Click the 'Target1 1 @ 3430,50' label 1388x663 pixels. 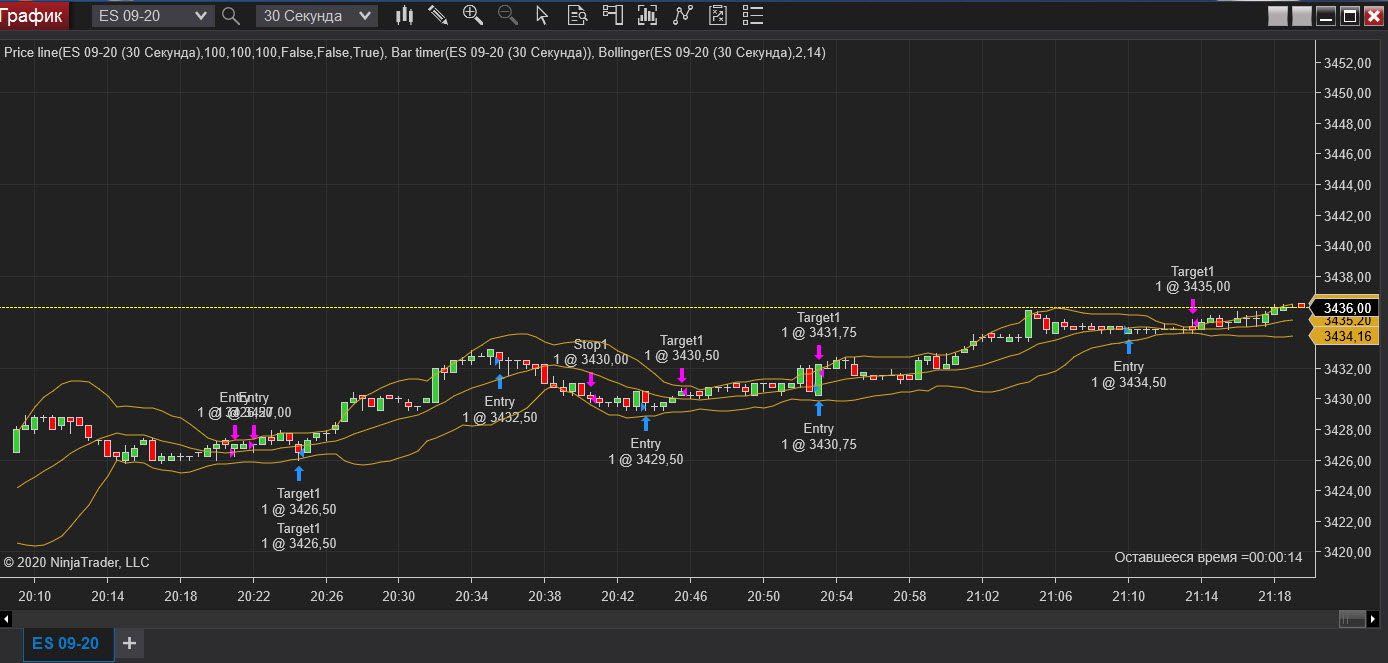[x=681, y=348]
